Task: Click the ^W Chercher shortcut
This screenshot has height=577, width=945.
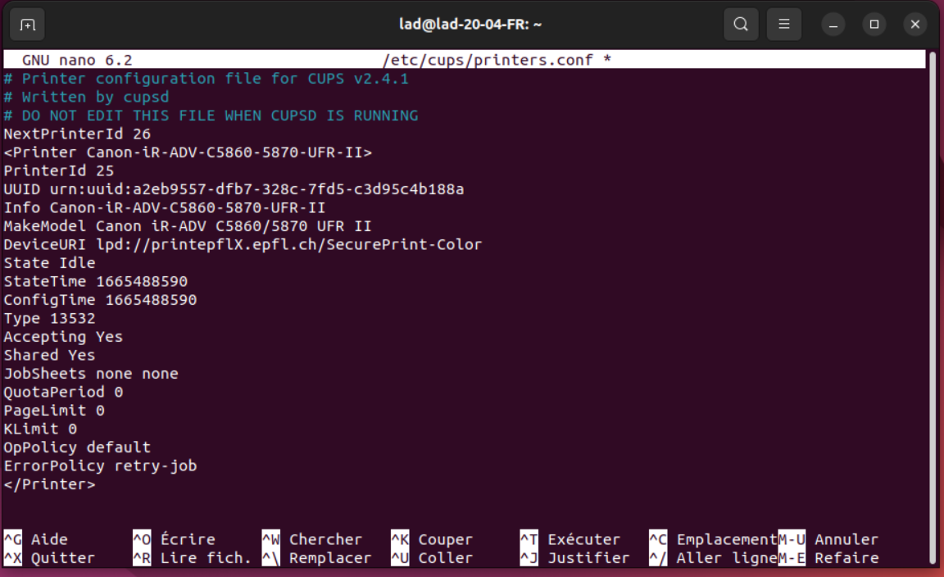Action: (312, 540)
